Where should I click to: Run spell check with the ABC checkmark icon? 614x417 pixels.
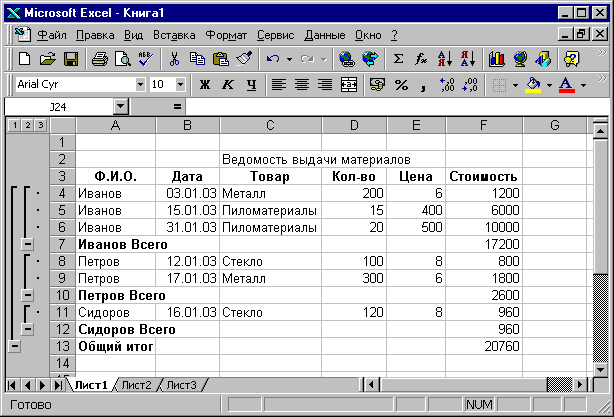(146, 60)
